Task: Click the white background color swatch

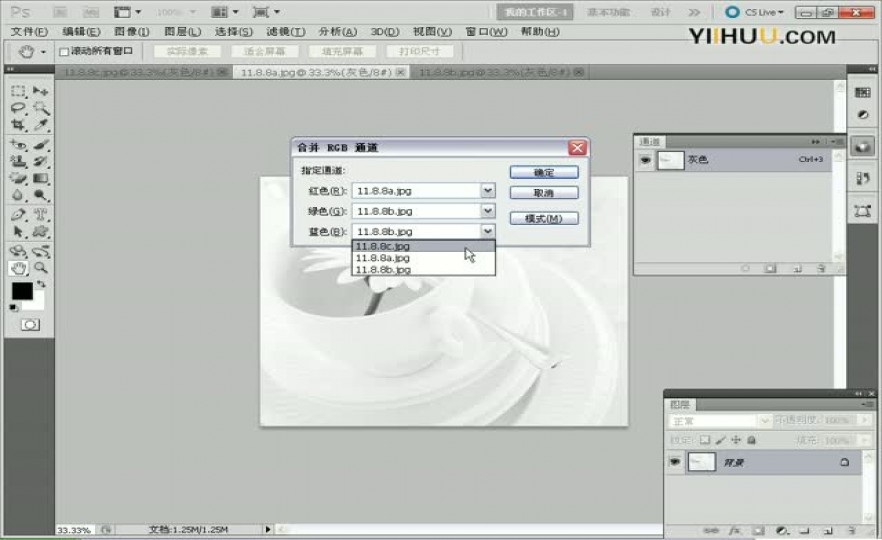Action: [38, 304]
